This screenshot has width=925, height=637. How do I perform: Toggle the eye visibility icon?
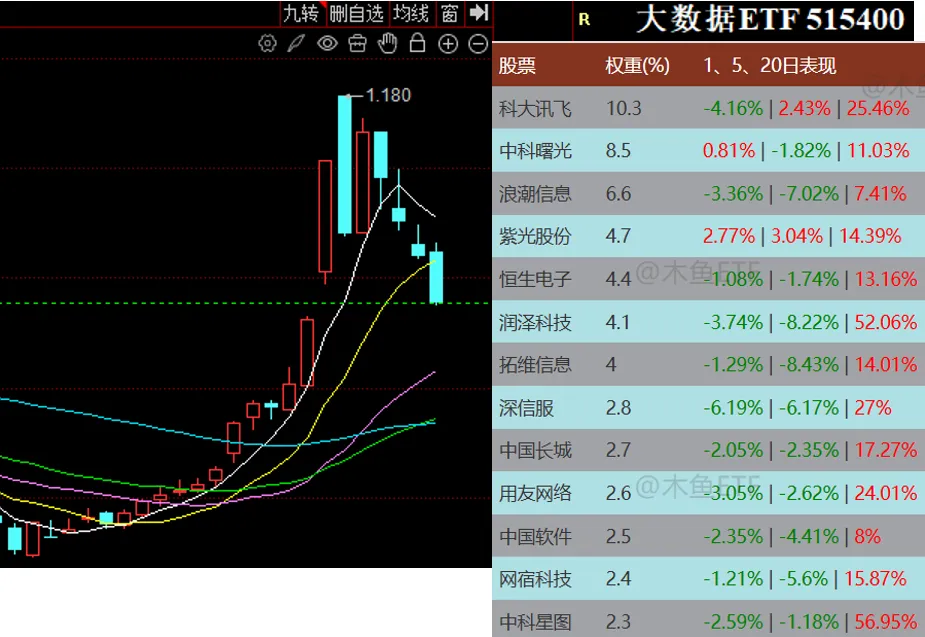[x=327, y=44]
